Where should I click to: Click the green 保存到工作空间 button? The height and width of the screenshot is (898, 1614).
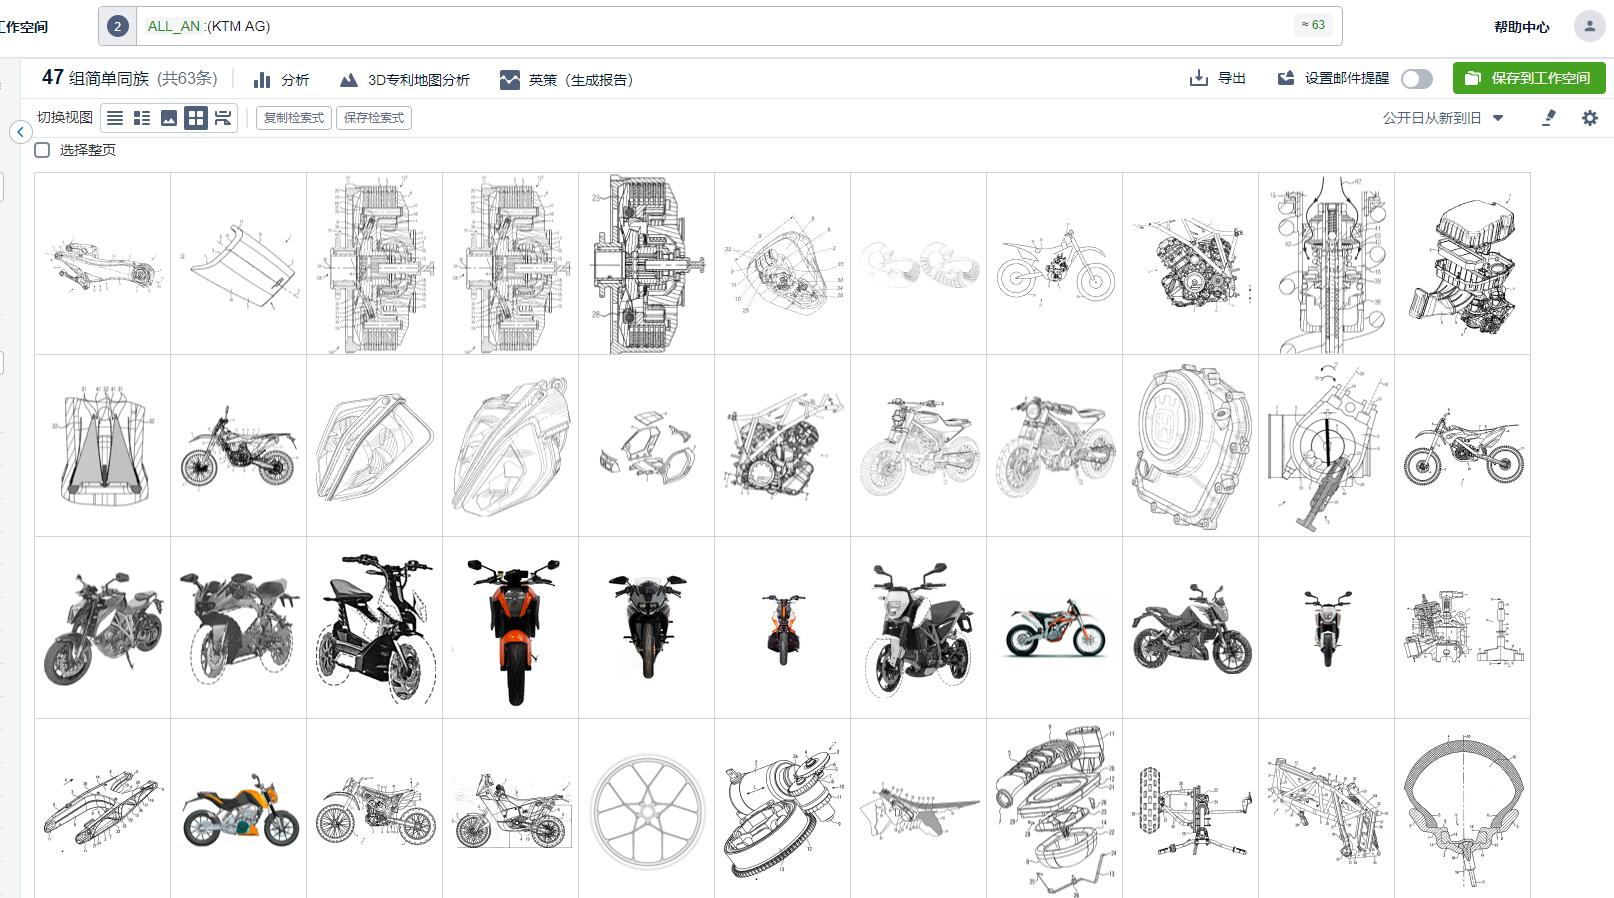coord(1528,78)
